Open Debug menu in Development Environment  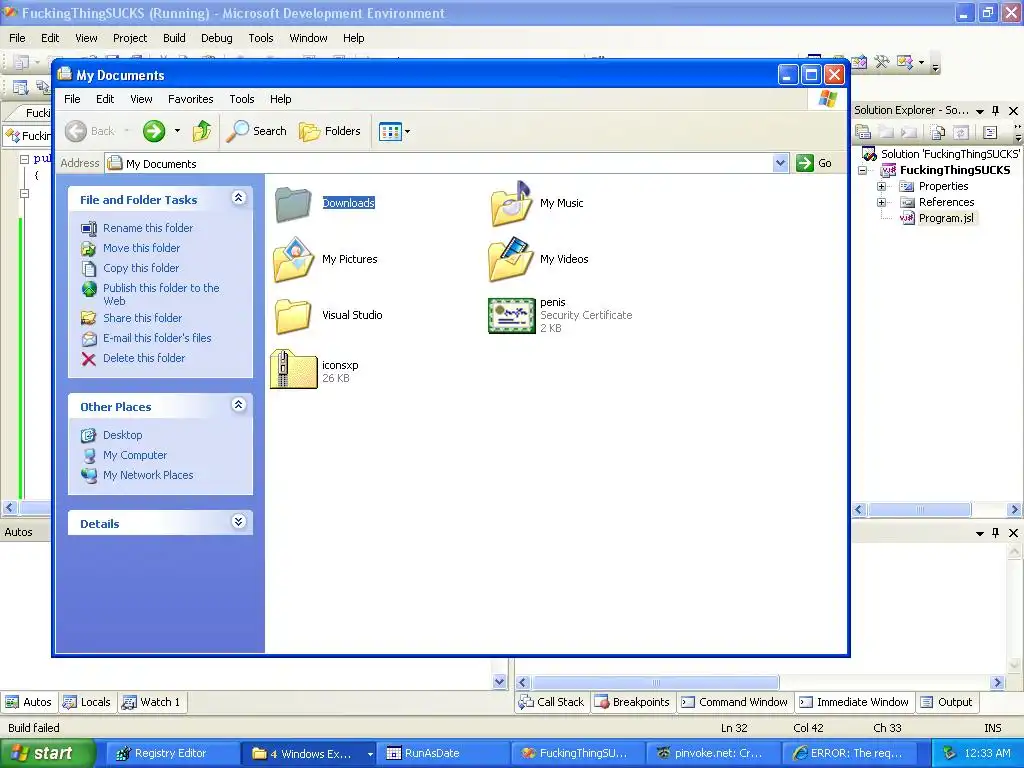pyautogui.click(x=217, y=38)
